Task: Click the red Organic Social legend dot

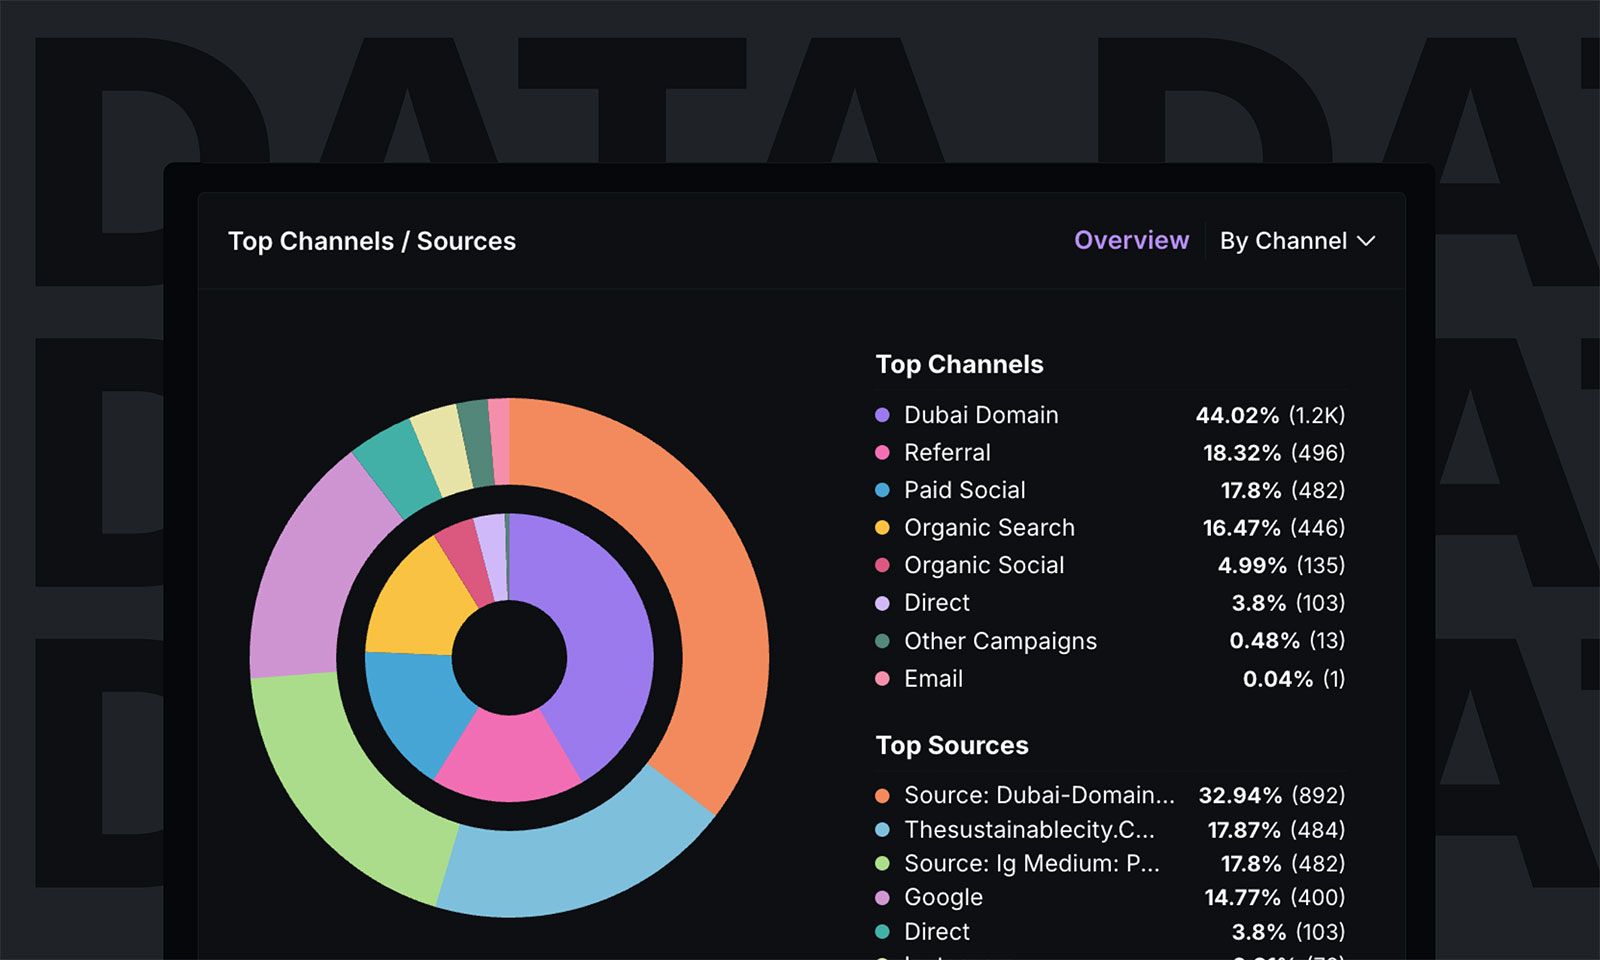Action: (884, 565)
